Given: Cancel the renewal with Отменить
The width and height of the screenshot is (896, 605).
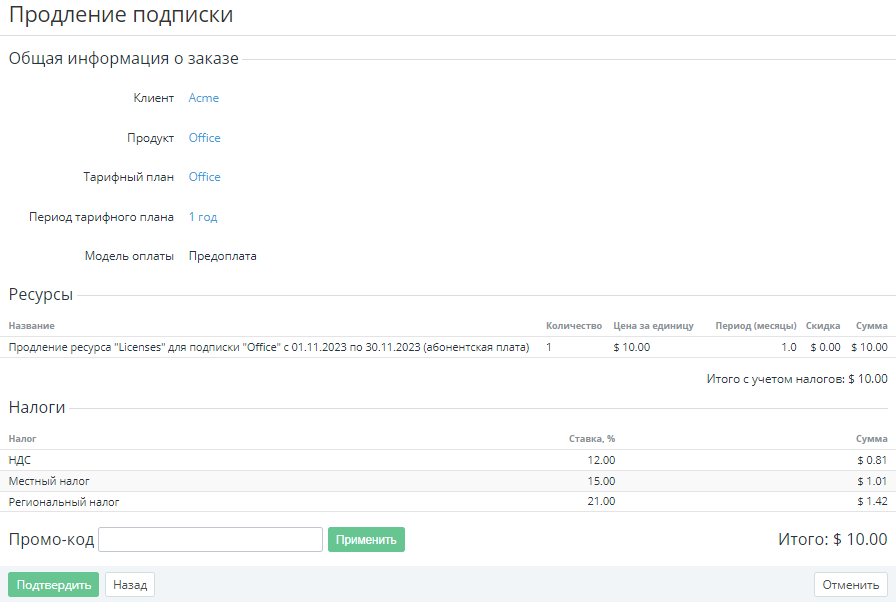Looking at the screenshot, I should [851, 585].
